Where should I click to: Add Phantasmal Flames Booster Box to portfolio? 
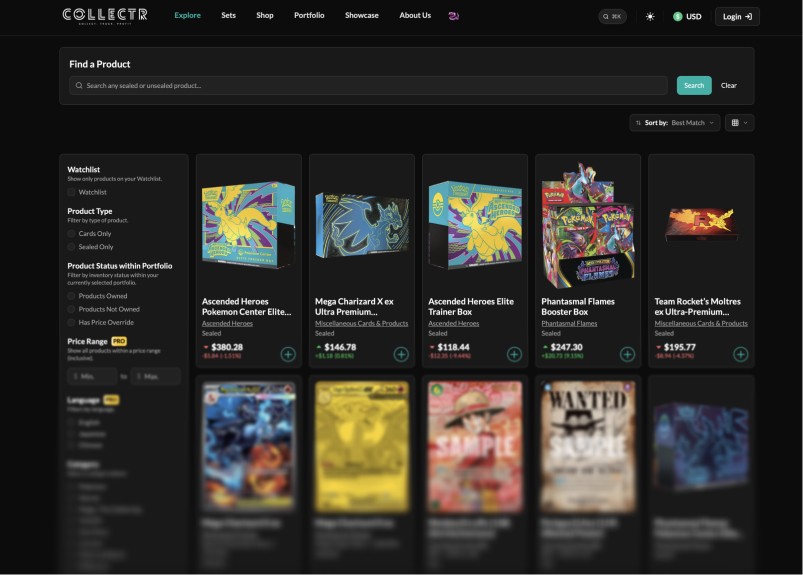point(627,354)
